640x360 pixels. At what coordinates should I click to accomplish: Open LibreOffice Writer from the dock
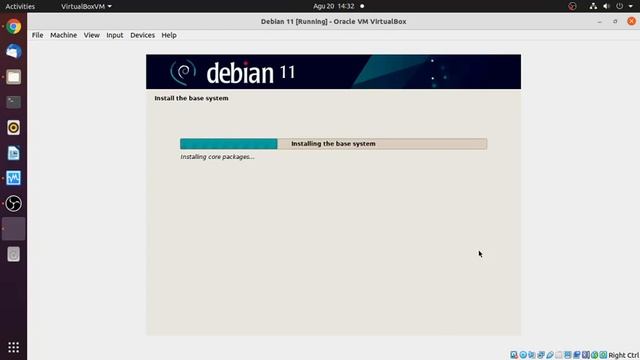(13, 153)
